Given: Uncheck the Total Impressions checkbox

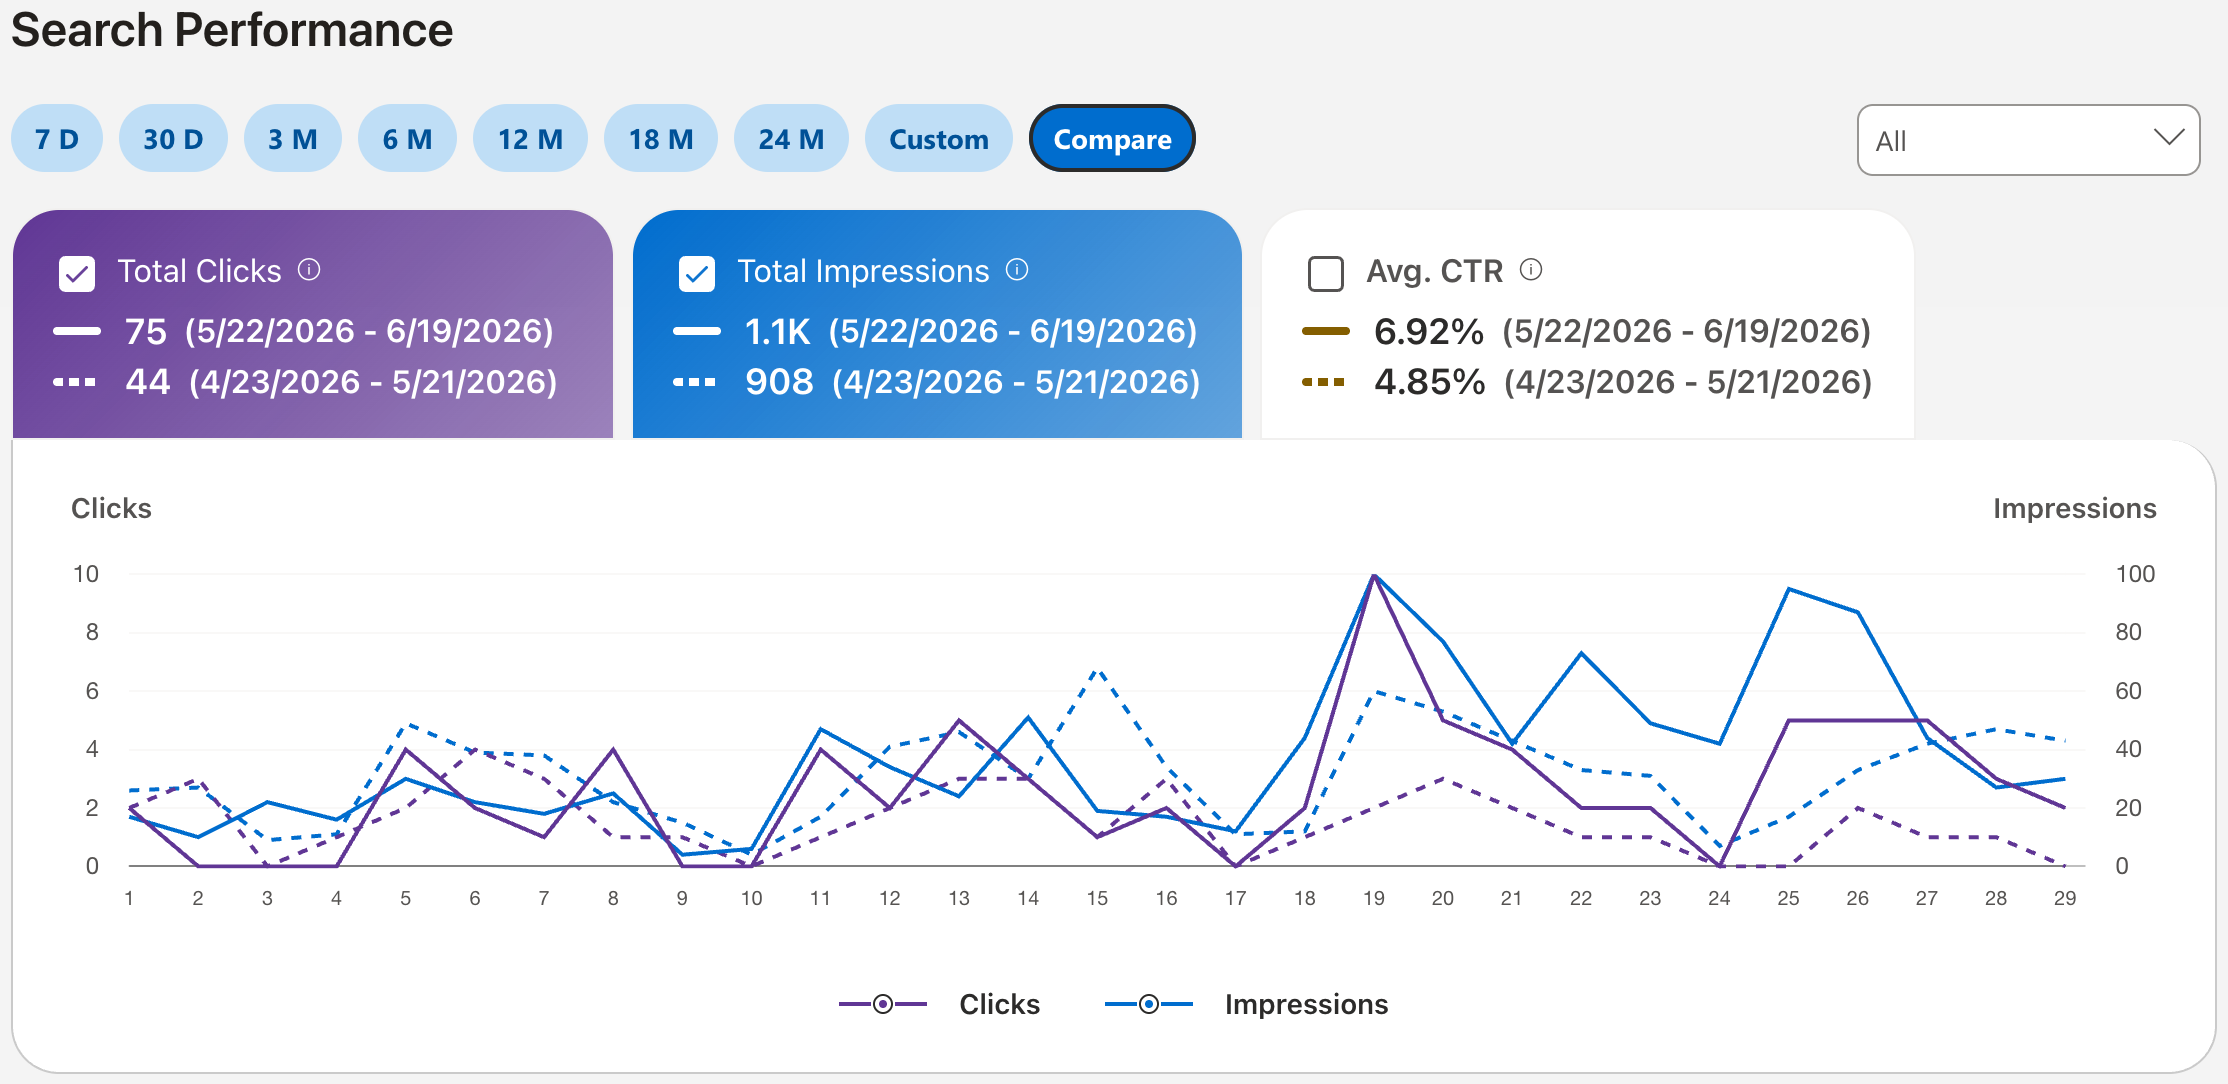Looking at the screenshot, I should tap(697, 273).
